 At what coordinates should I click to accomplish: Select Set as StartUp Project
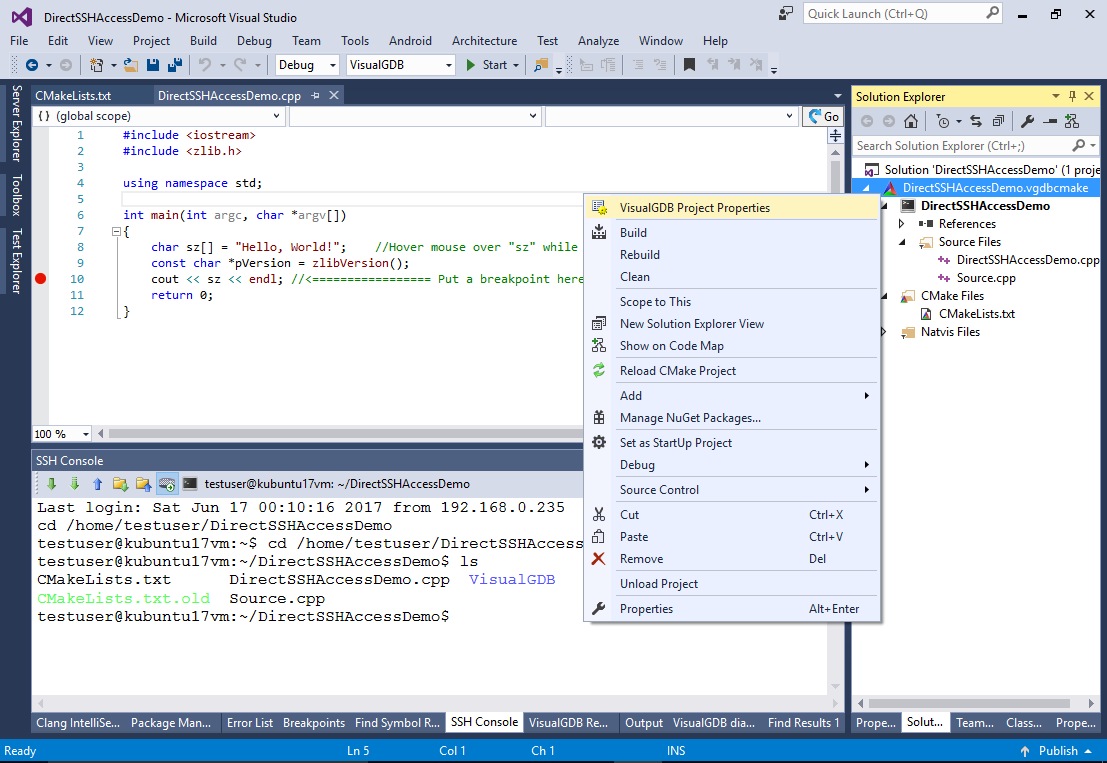click(732, 443)
